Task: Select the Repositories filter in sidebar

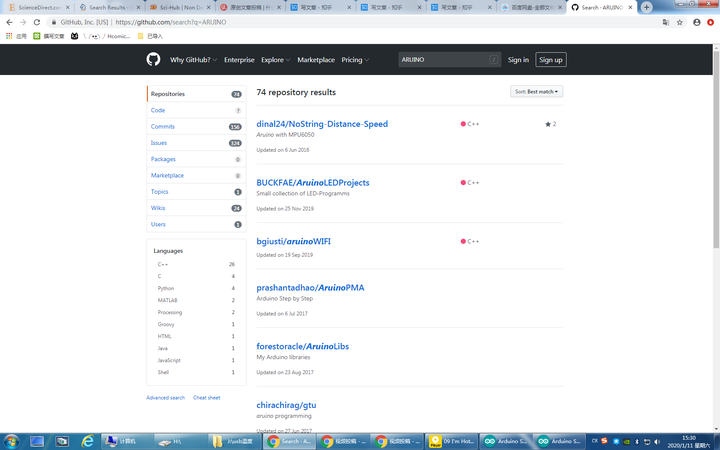Action: point(196,94)
